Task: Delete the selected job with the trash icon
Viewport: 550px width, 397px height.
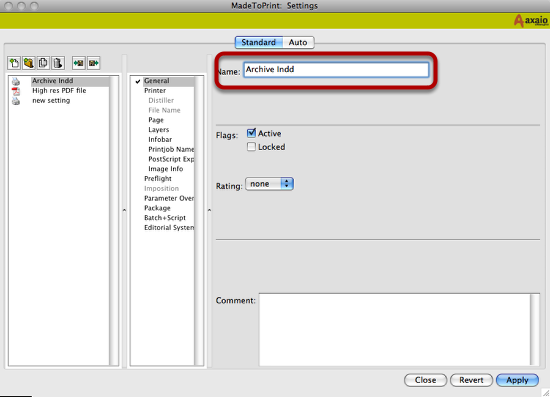Action: (58, 63)
